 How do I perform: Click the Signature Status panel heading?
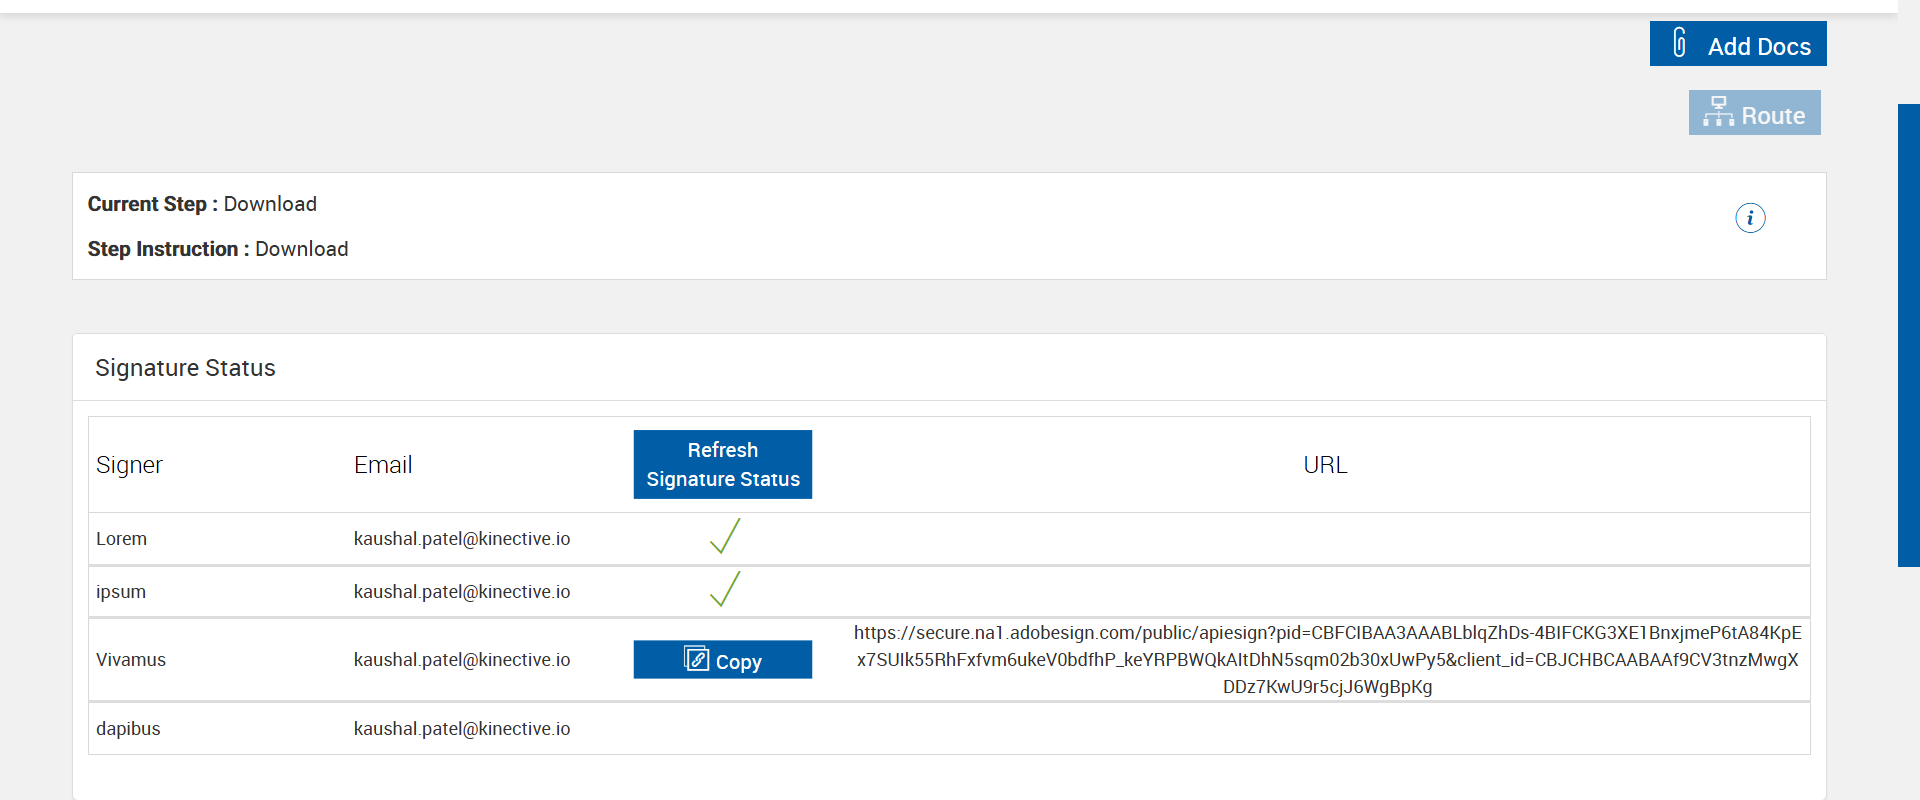pos(185,368)
